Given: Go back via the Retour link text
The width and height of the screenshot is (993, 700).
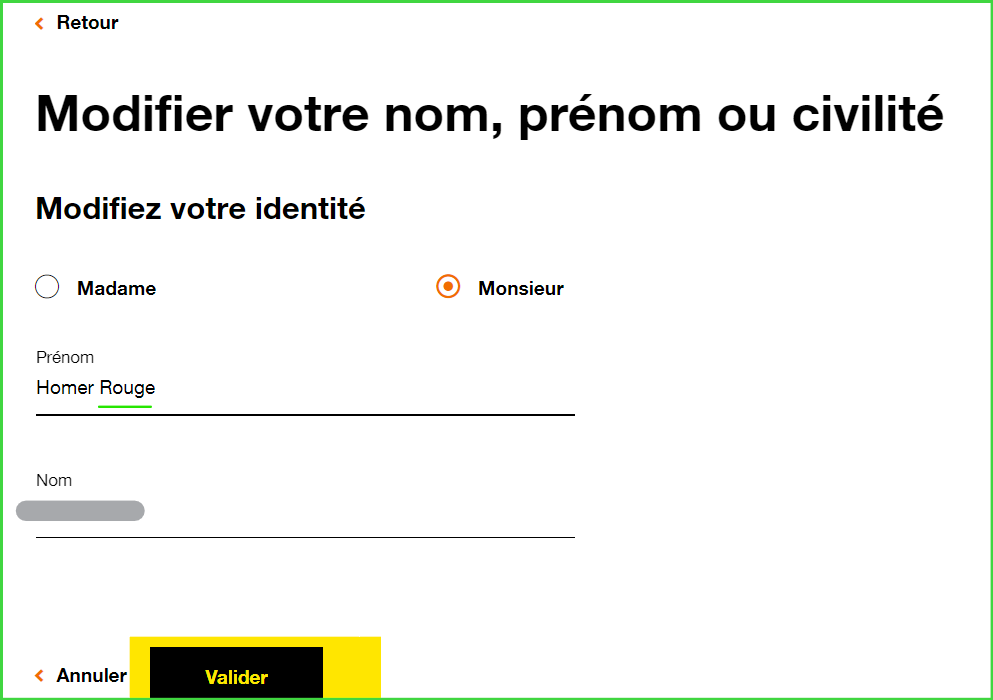Looking at the screenshot, I should pyautogui.click(x=87, y=23).
